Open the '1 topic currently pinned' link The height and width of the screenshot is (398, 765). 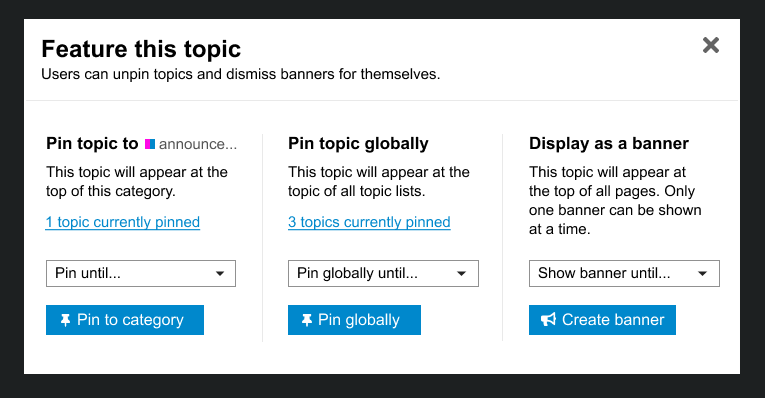pyautogui.click(x=122, y=222)
